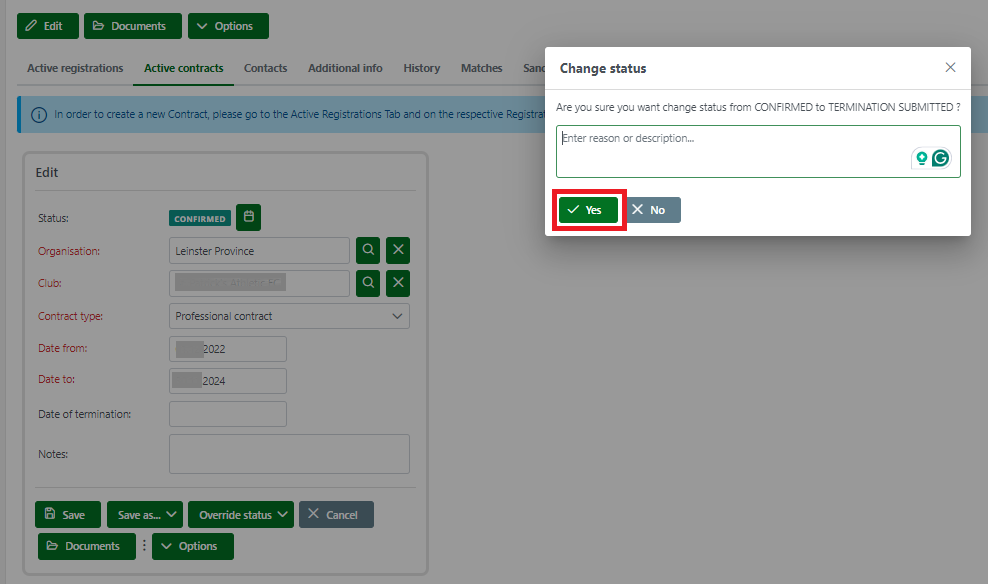Open Grammarly suggestions via the lightbulb icon

point(920,157)
